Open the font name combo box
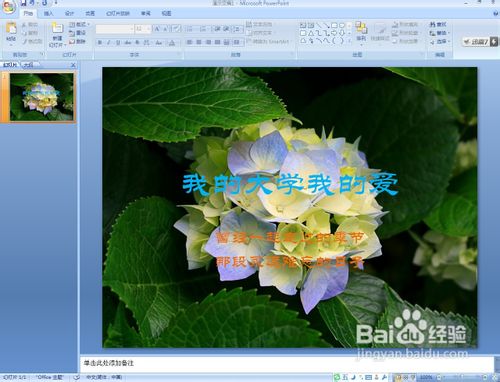The image size is (500, 382). tap(115, 29)
